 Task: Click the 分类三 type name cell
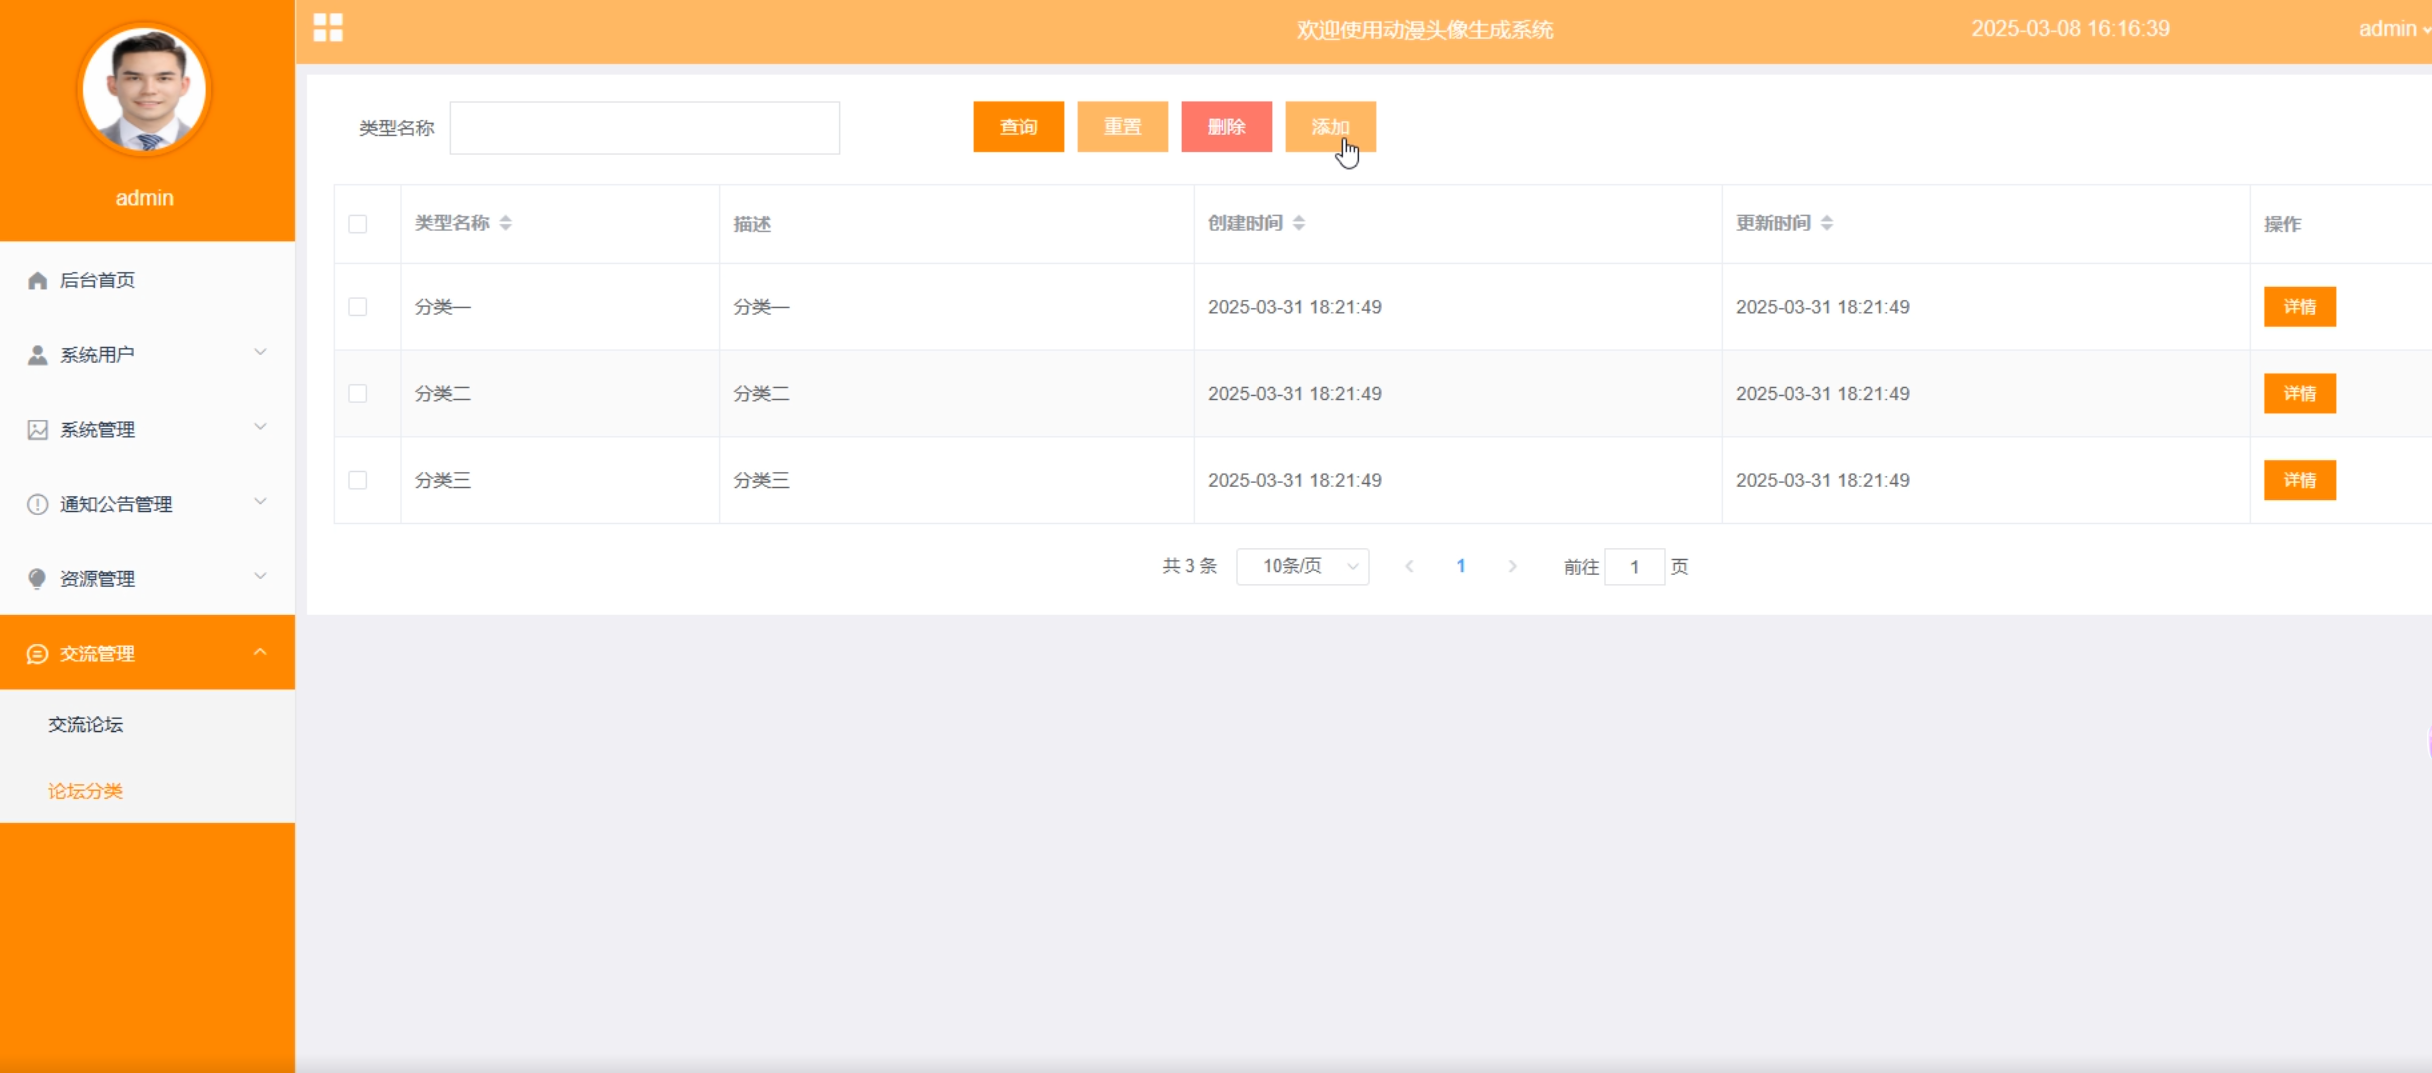560,480
